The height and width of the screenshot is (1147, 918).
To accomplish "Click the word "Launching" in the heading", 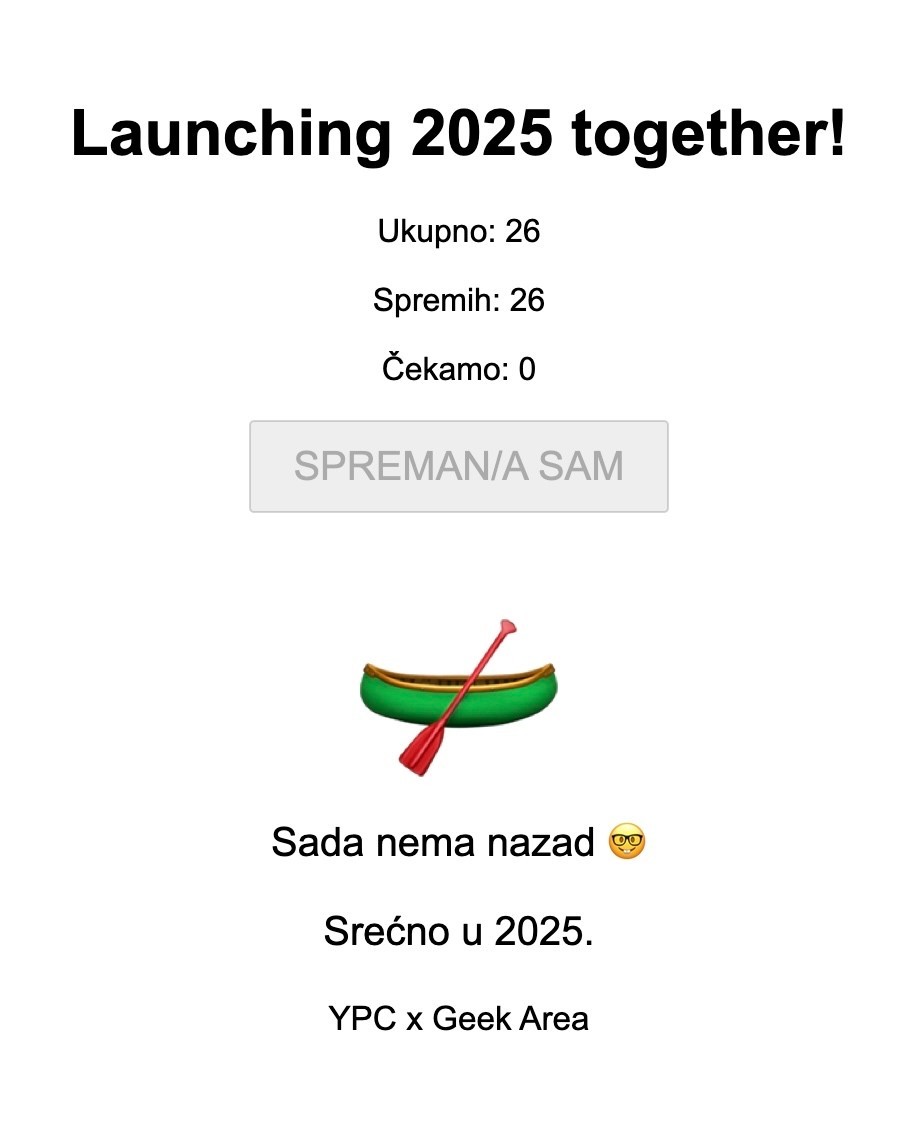I will 231,134.
